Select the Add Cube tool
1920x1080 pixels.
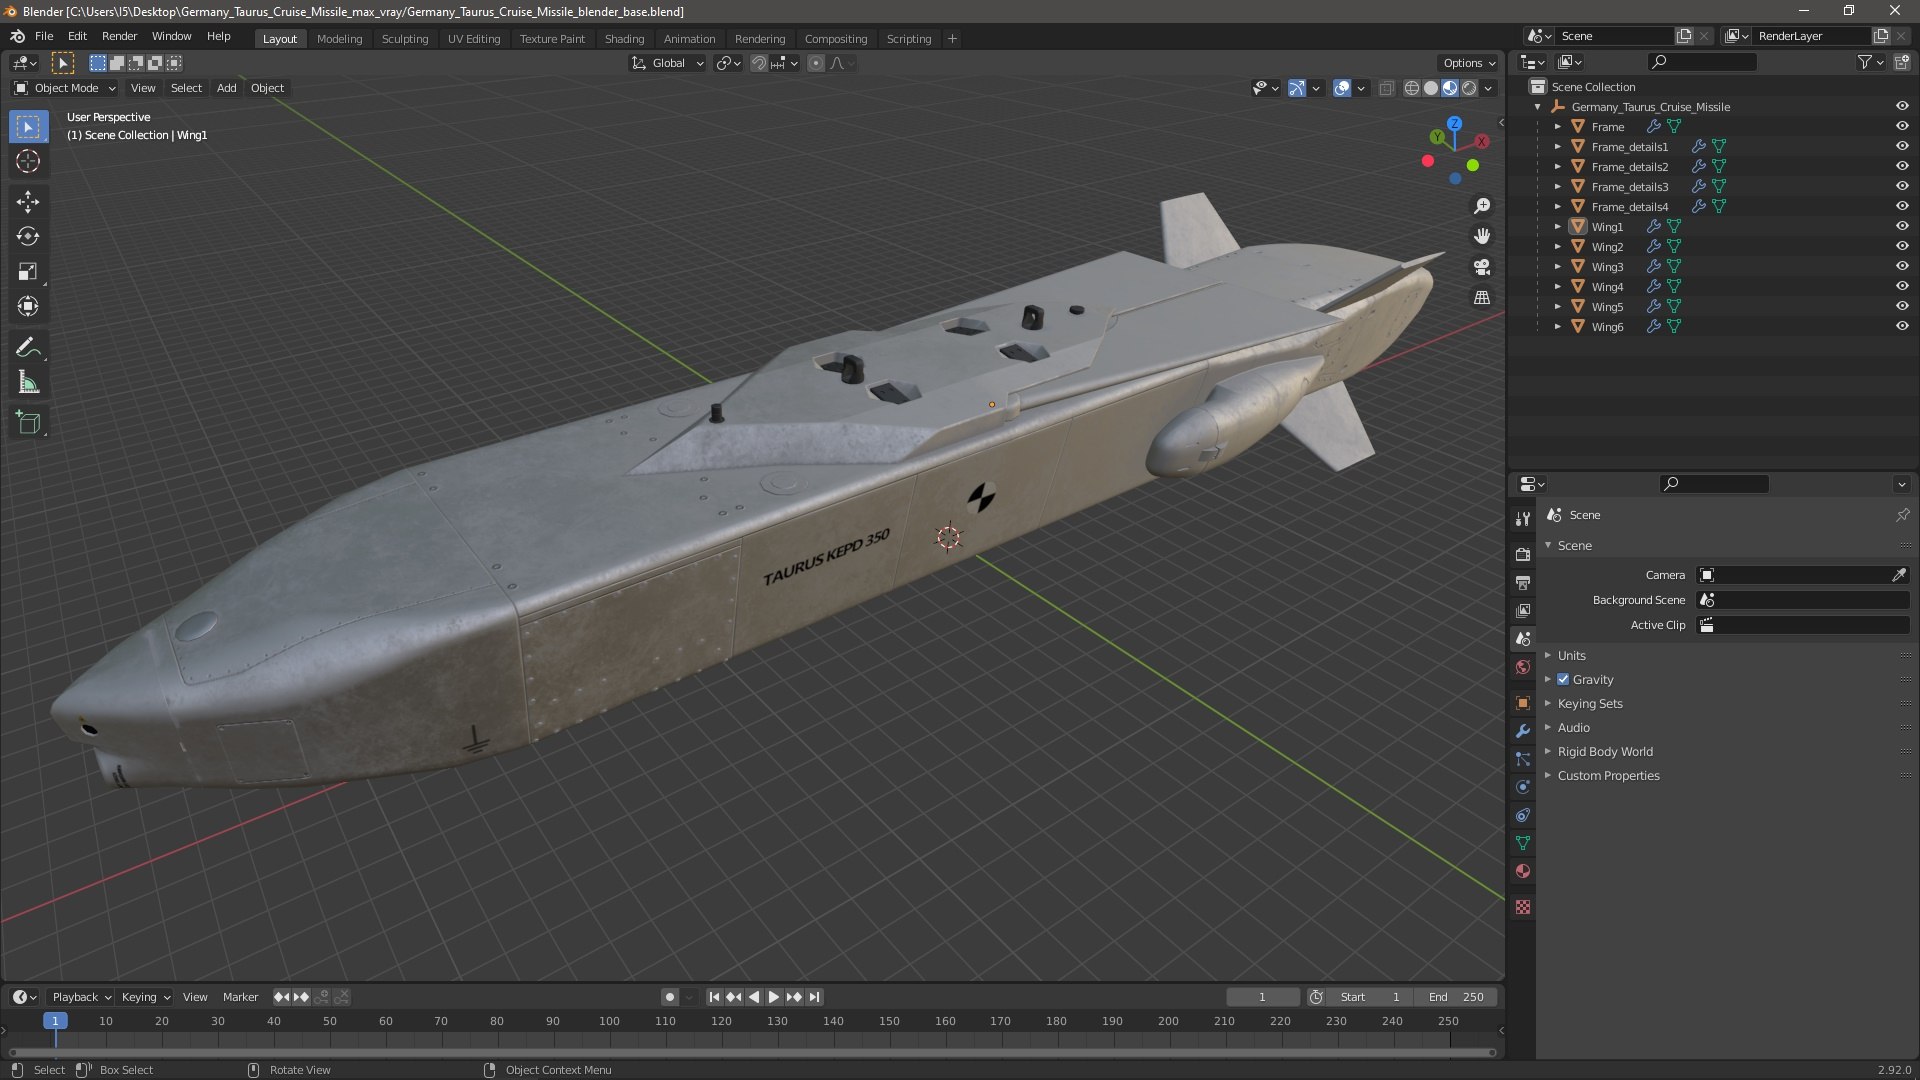click(28, 423)
